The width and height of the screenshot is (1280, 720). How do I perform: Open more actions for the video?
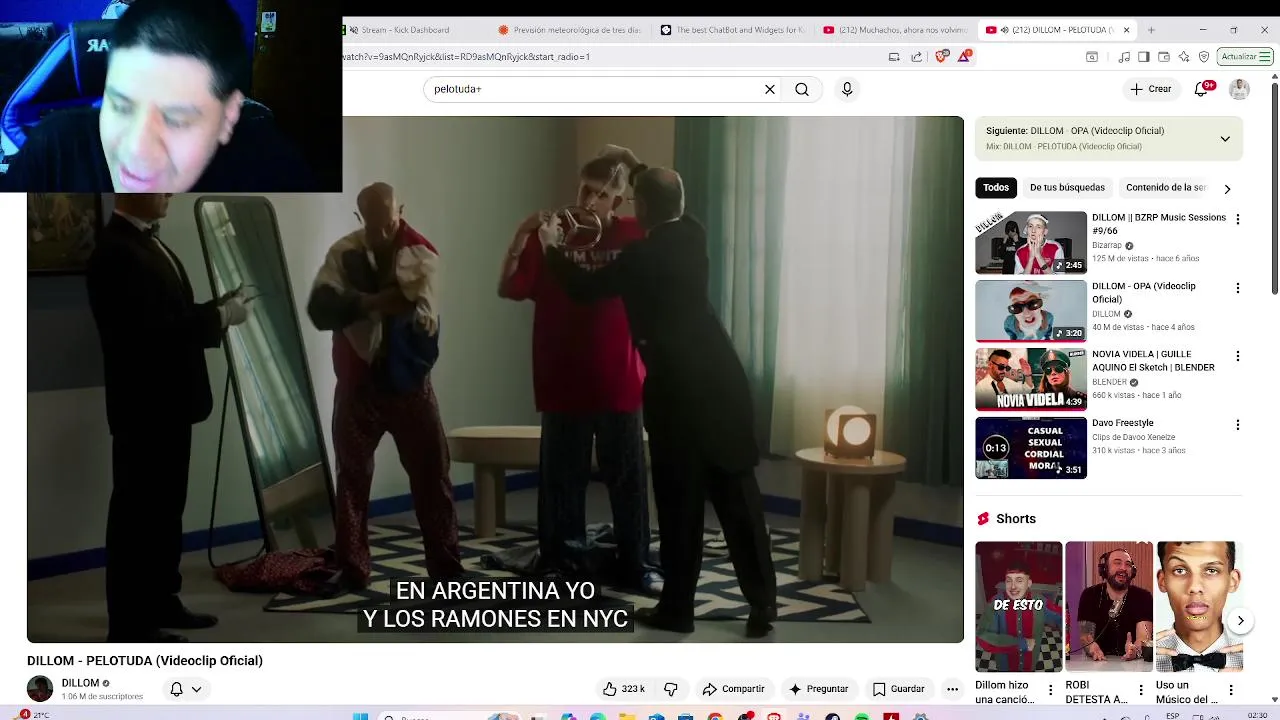pos(952,689)
